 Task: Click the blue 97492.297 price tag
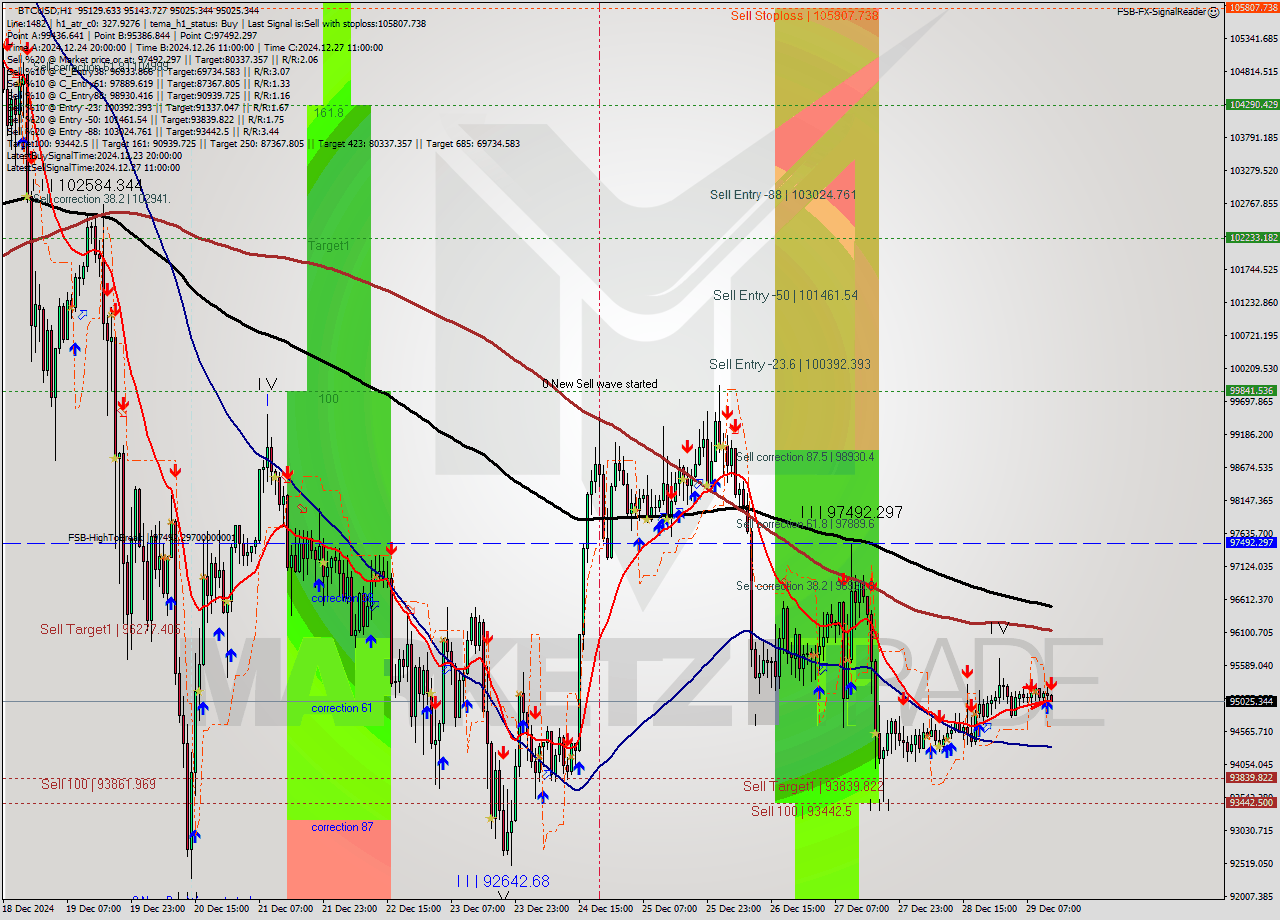[1252, 542]
